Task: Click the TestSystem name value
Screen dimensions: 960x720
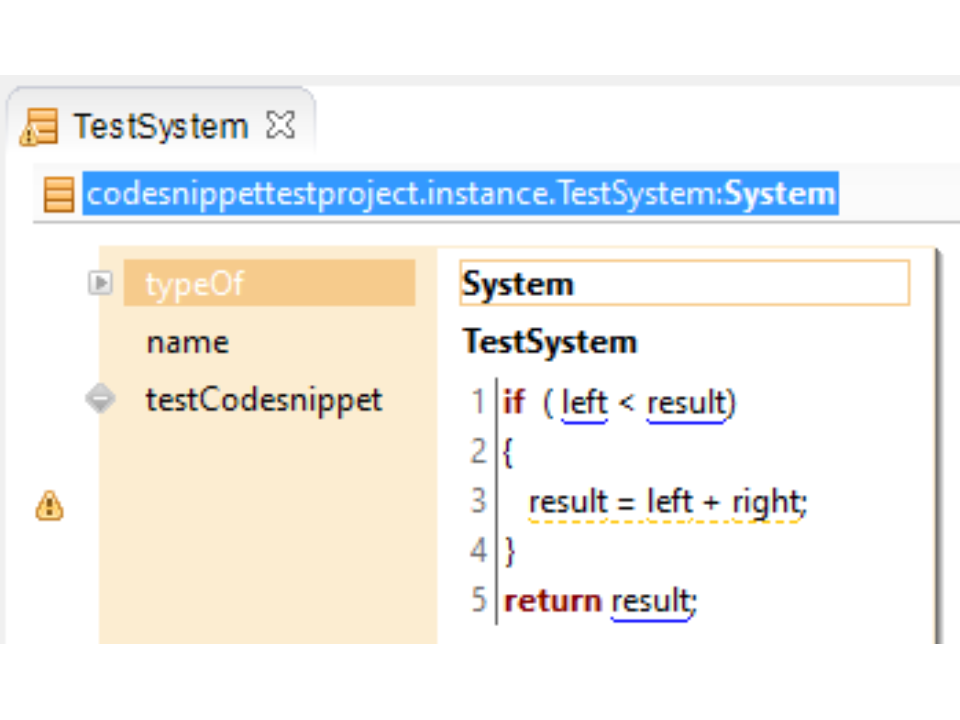Action: point(549,342)
